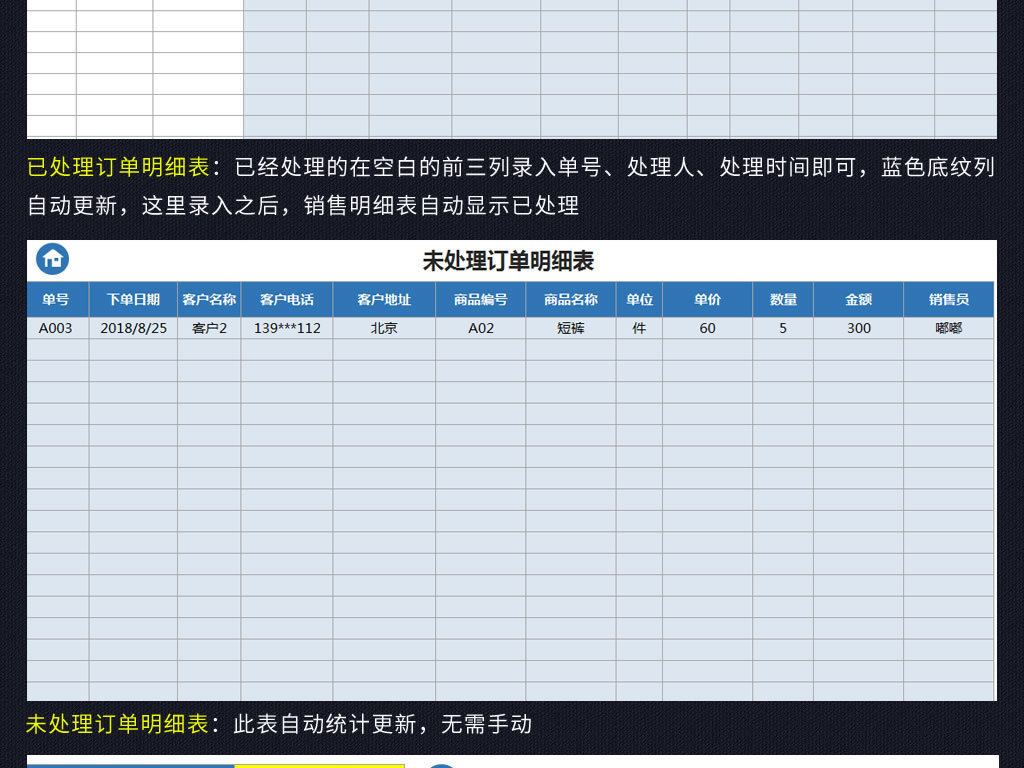The image size is (1024, 768).
Task: Select the 未处理订单明细表 title
Action: (512, 261)
